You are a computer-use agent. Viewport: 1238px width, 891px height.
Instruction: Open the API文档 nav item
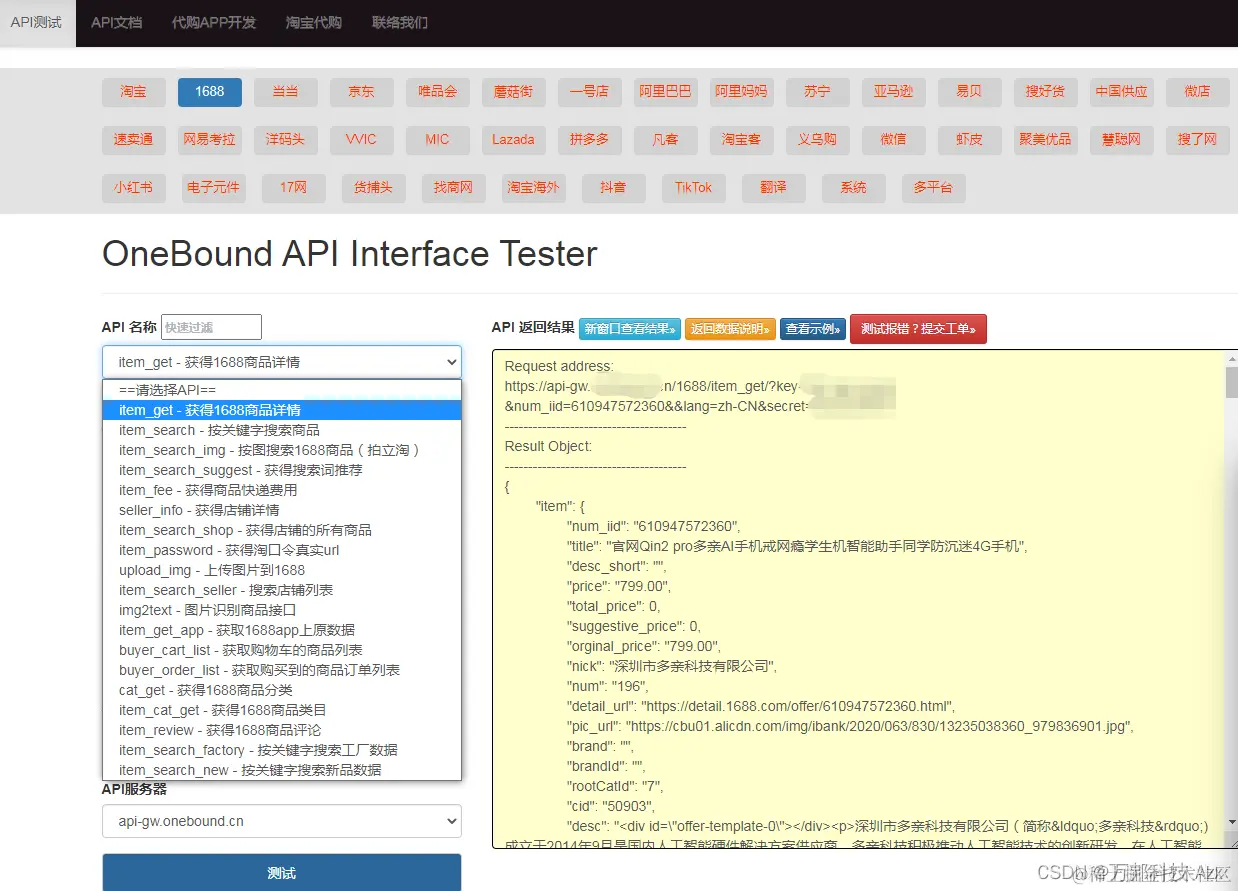116,22
